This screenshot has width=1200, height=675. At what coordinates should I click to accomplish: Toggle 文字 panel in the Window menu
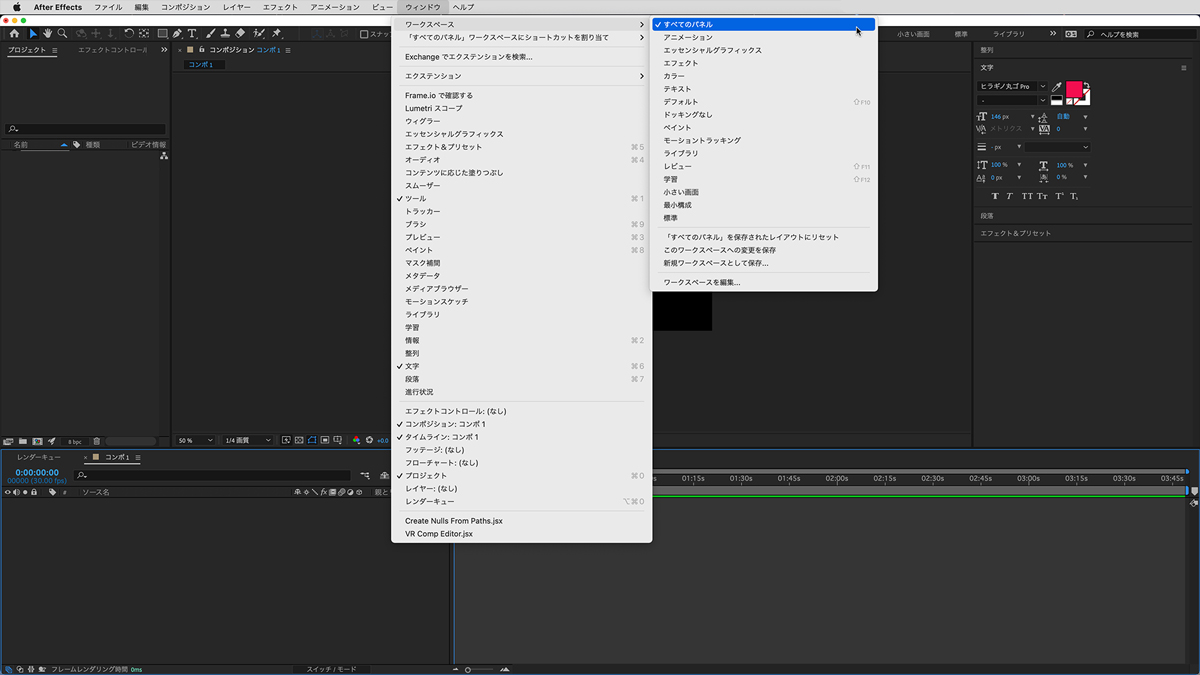coord(412,366)
